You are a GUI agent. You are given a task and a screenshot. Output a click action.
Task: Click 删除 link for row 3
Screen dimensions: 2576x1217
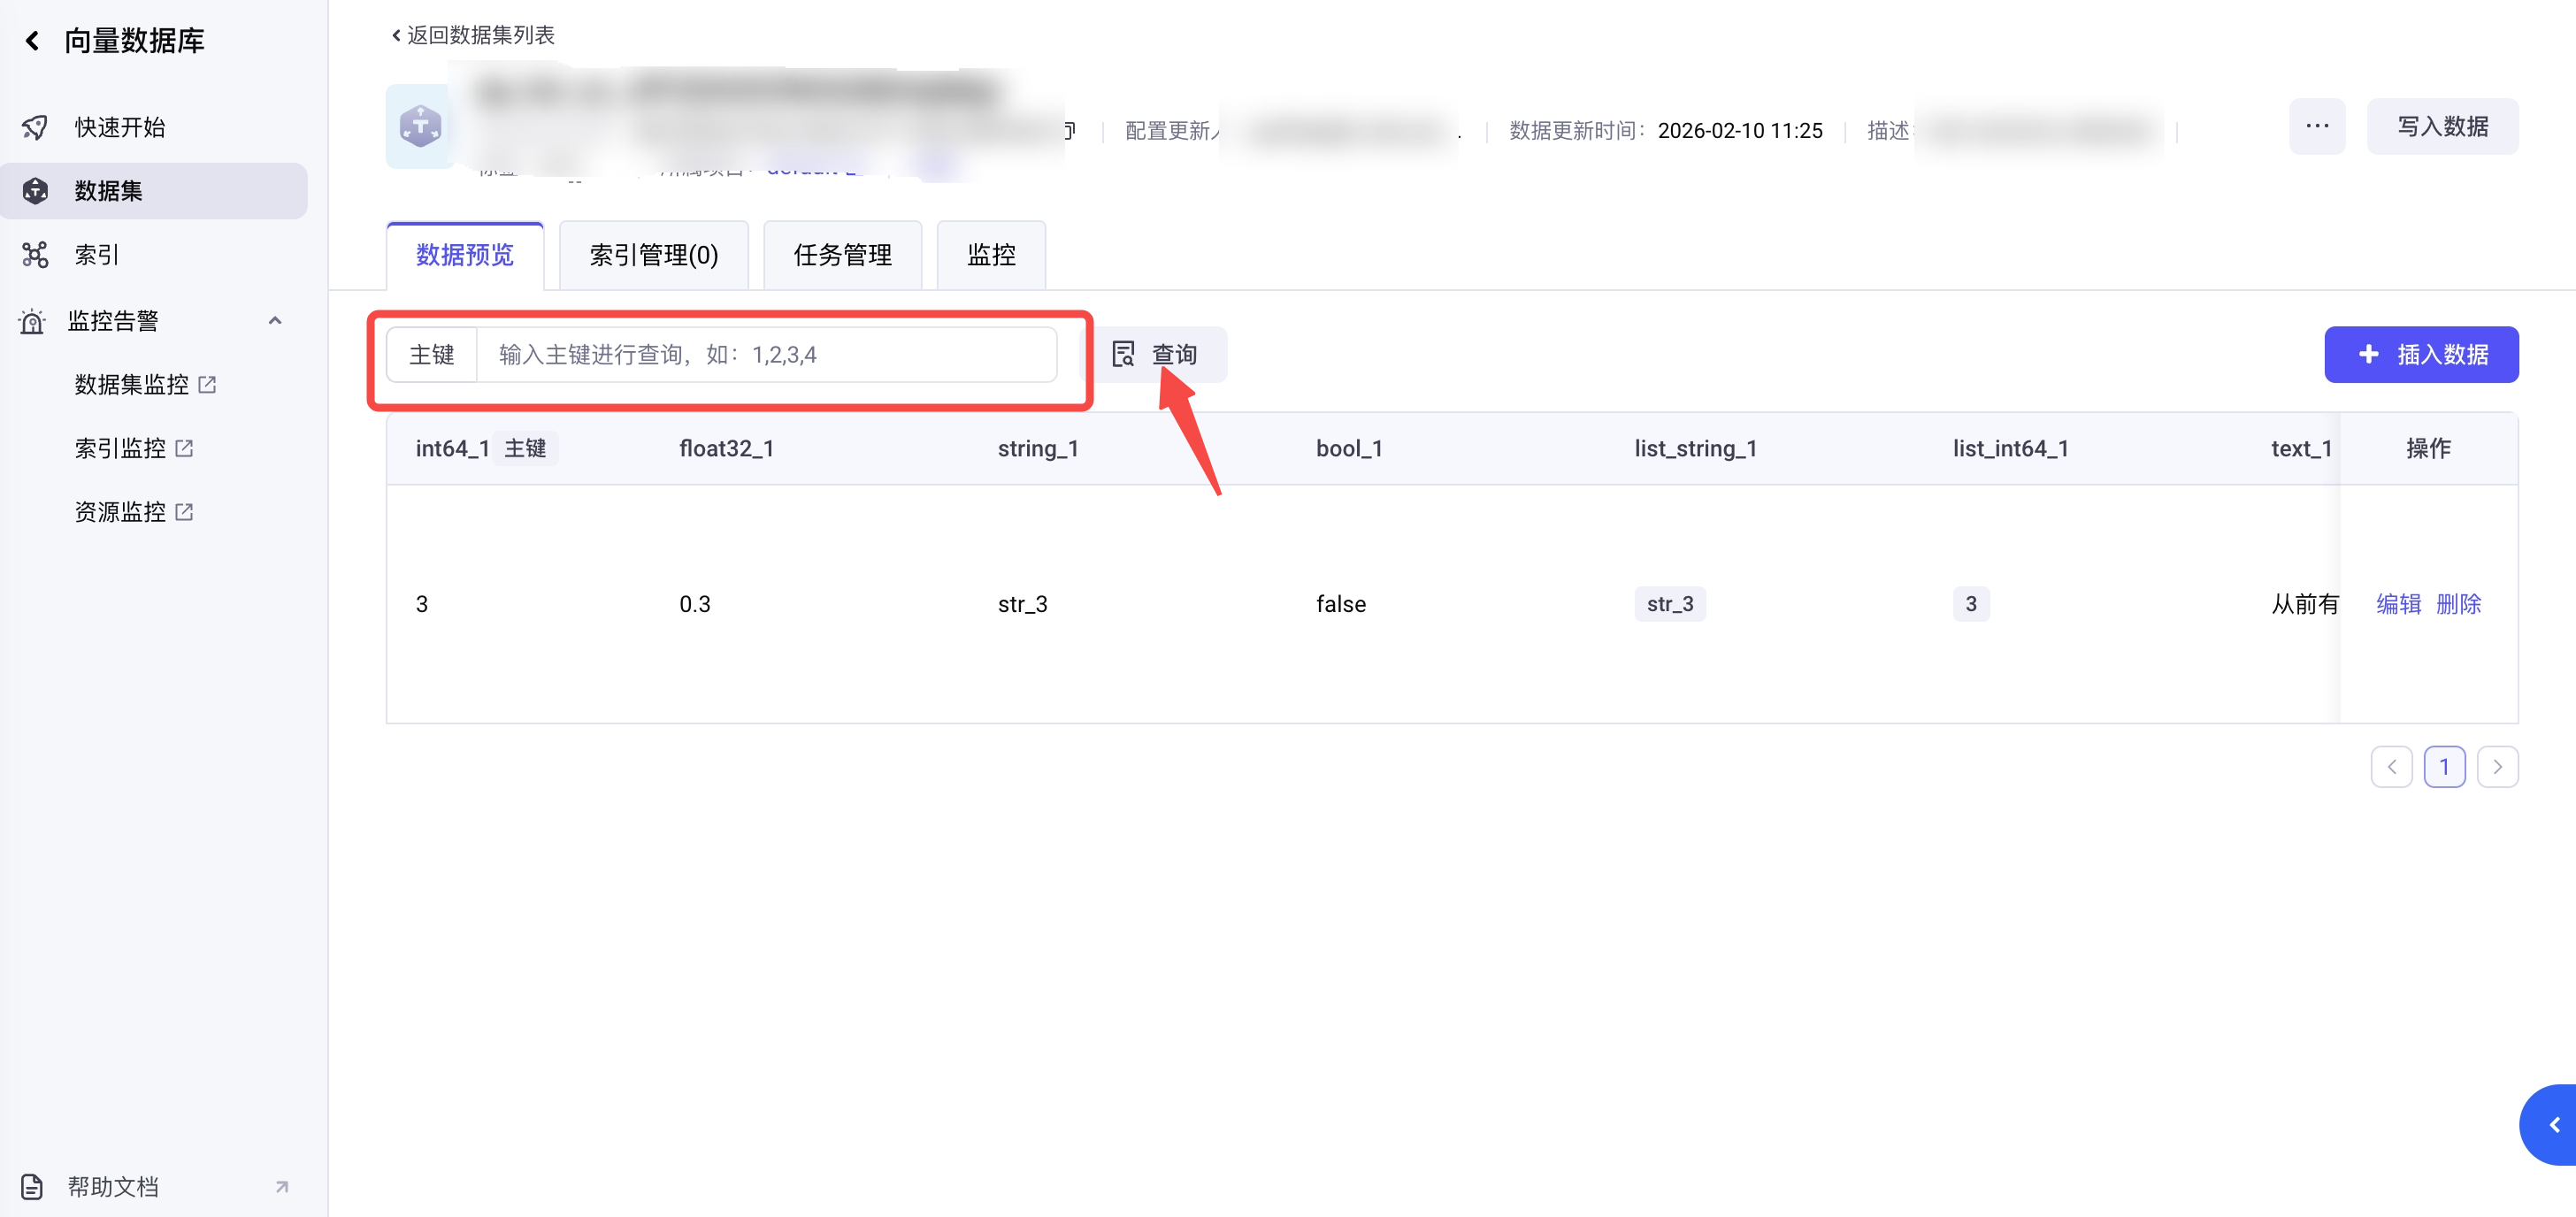pyautogui.click(x=2458, y=604)
